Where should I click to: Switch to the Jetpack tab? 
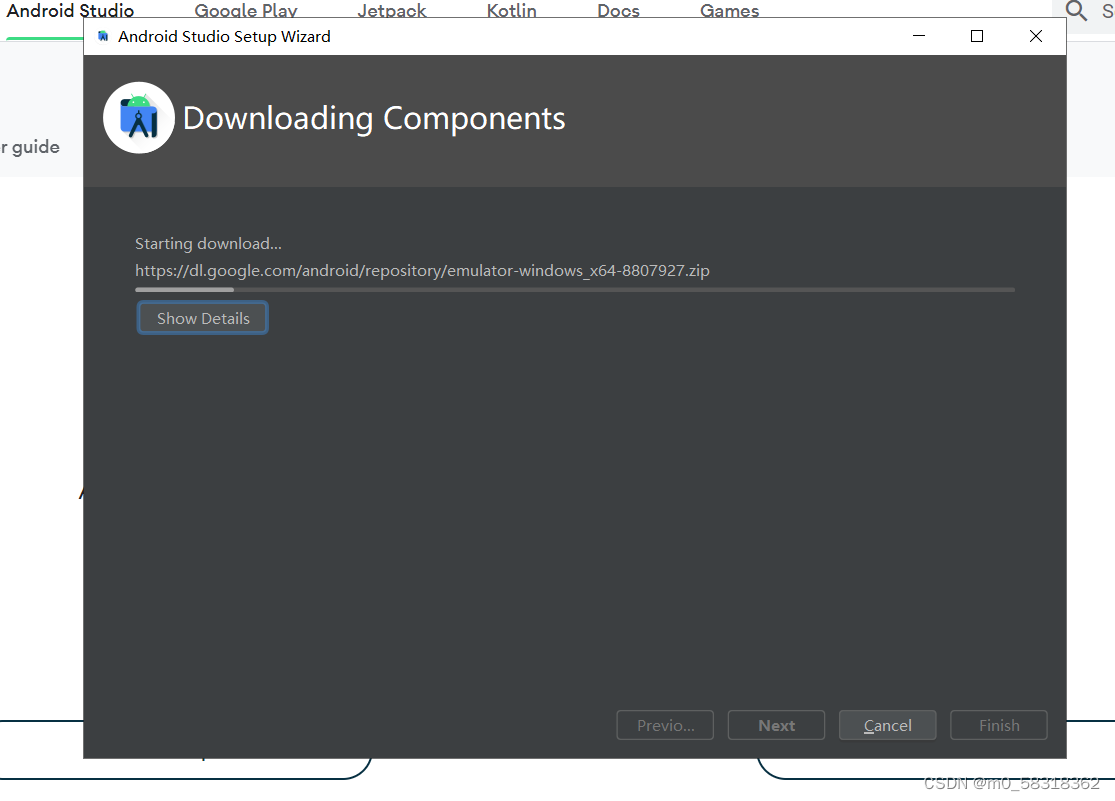392,10
